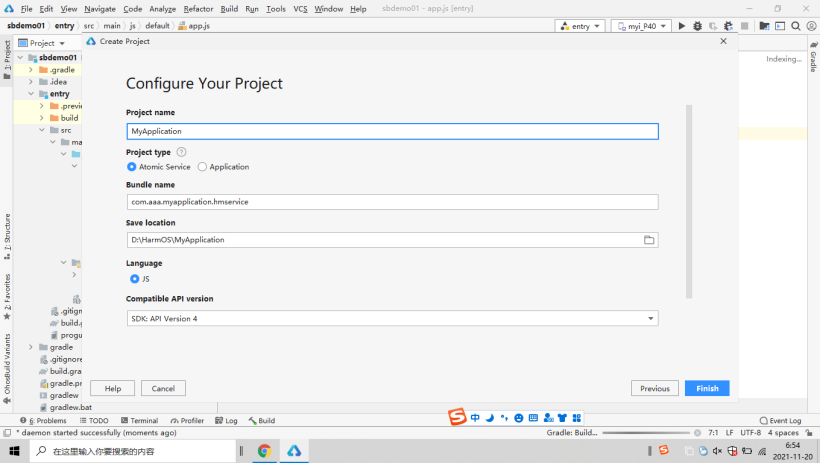Open the Refactor menu

pos(198,9)
